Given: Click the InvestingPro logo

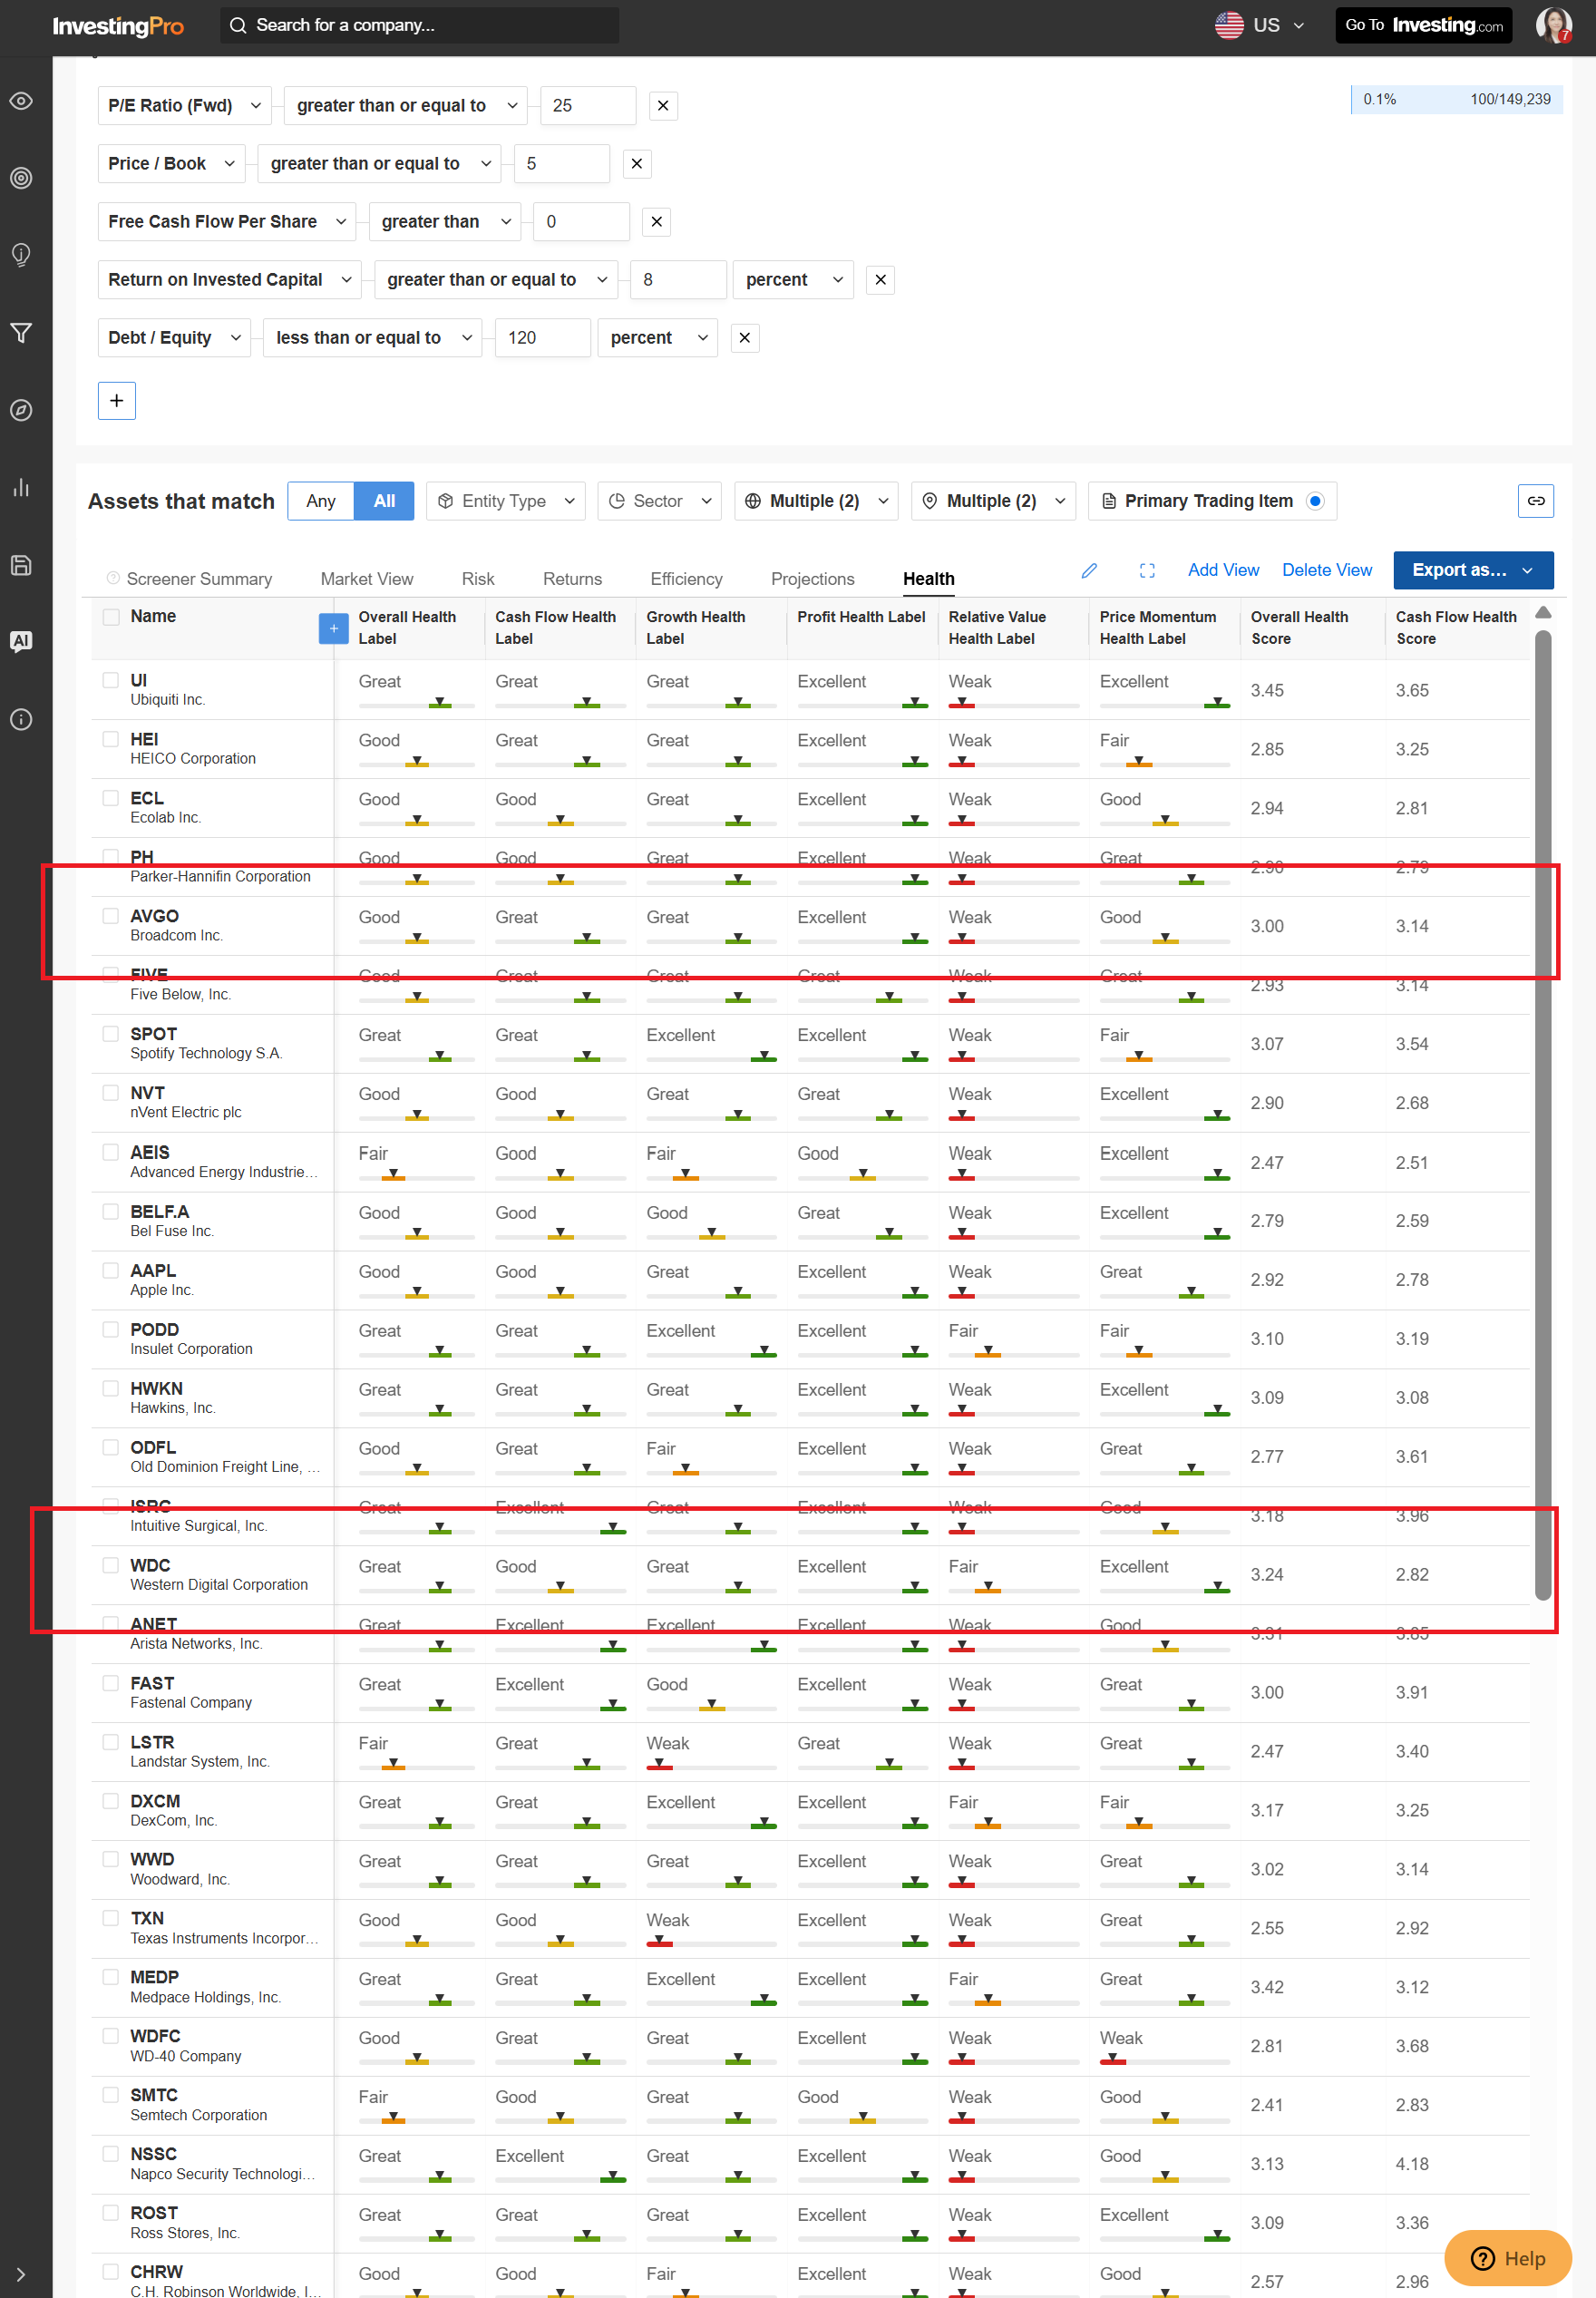Looking at the screenshot, I should (x=118, y=25).
